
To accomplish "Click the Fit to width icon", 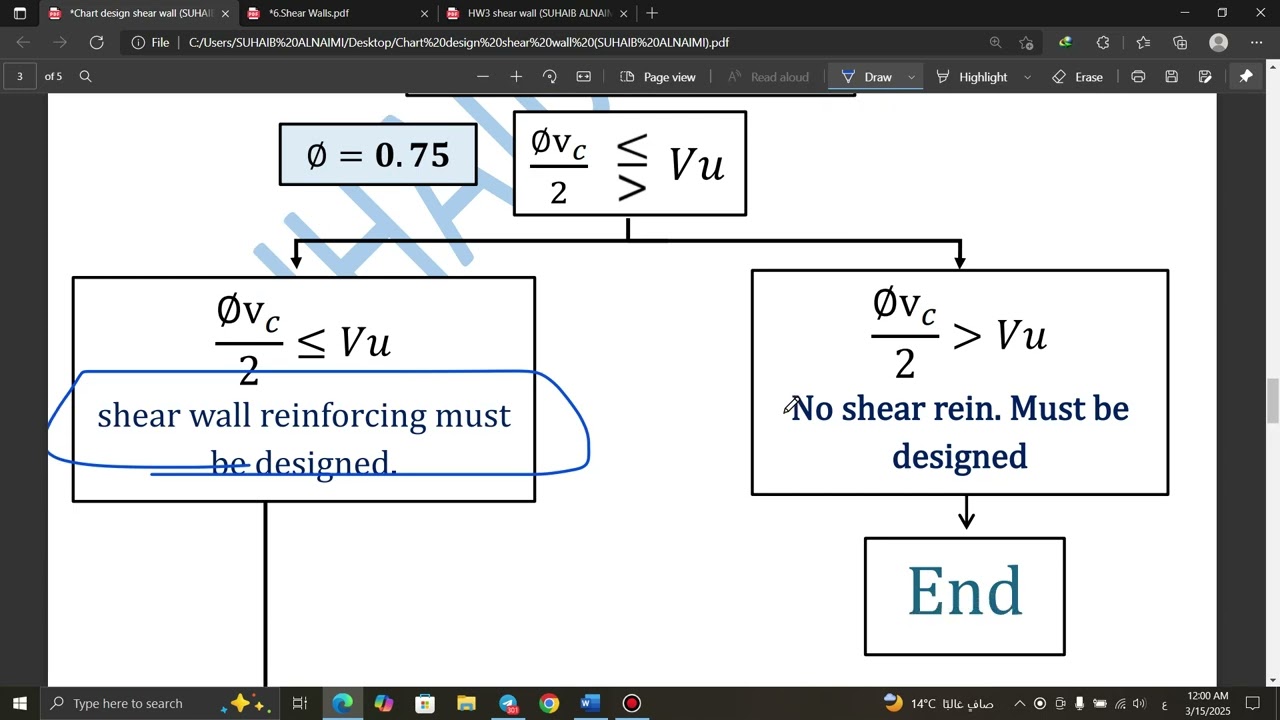I will tap(584, 77).
